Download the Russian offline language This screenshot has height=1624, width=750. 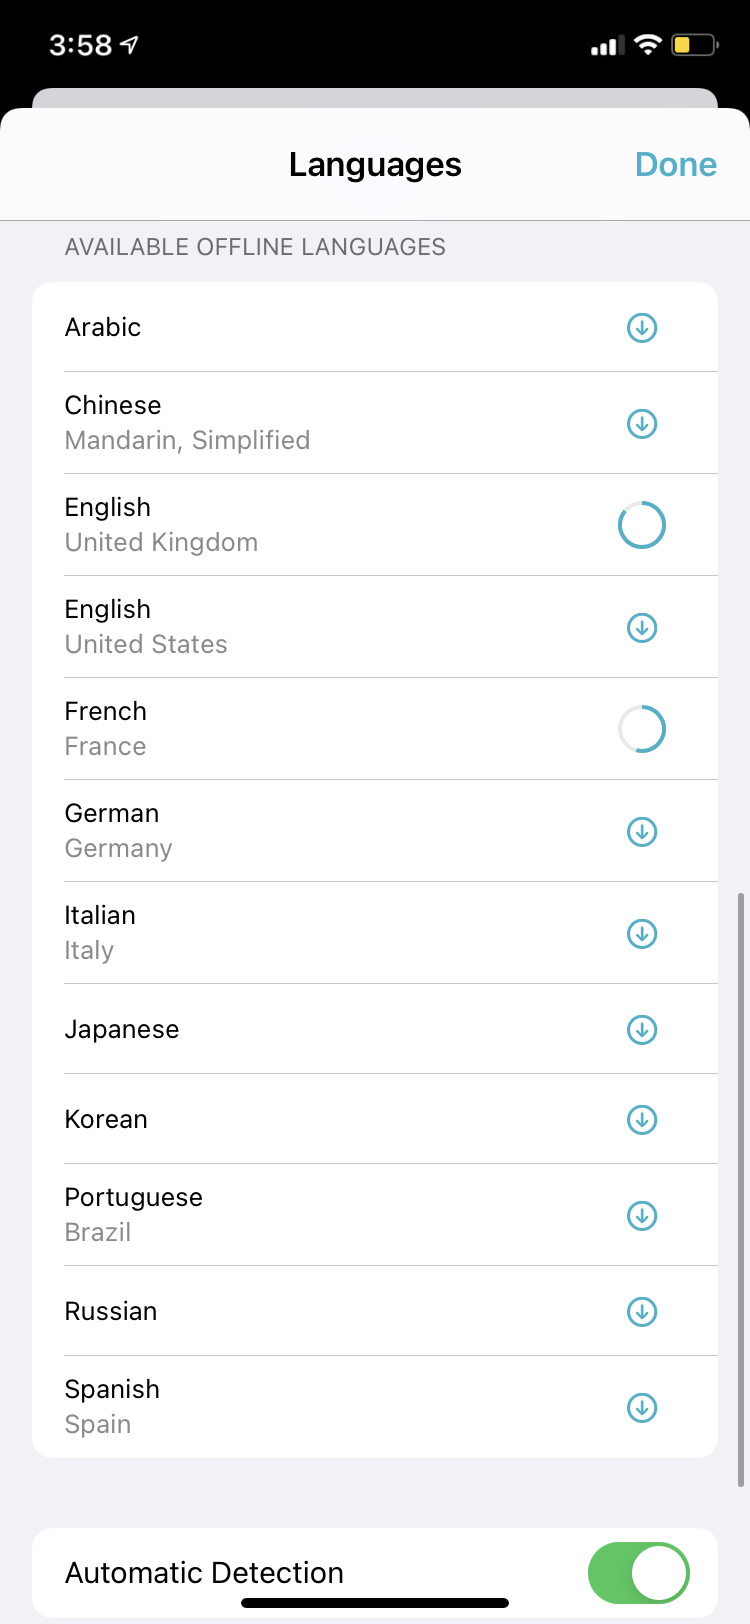click(x=642, y=1312)
